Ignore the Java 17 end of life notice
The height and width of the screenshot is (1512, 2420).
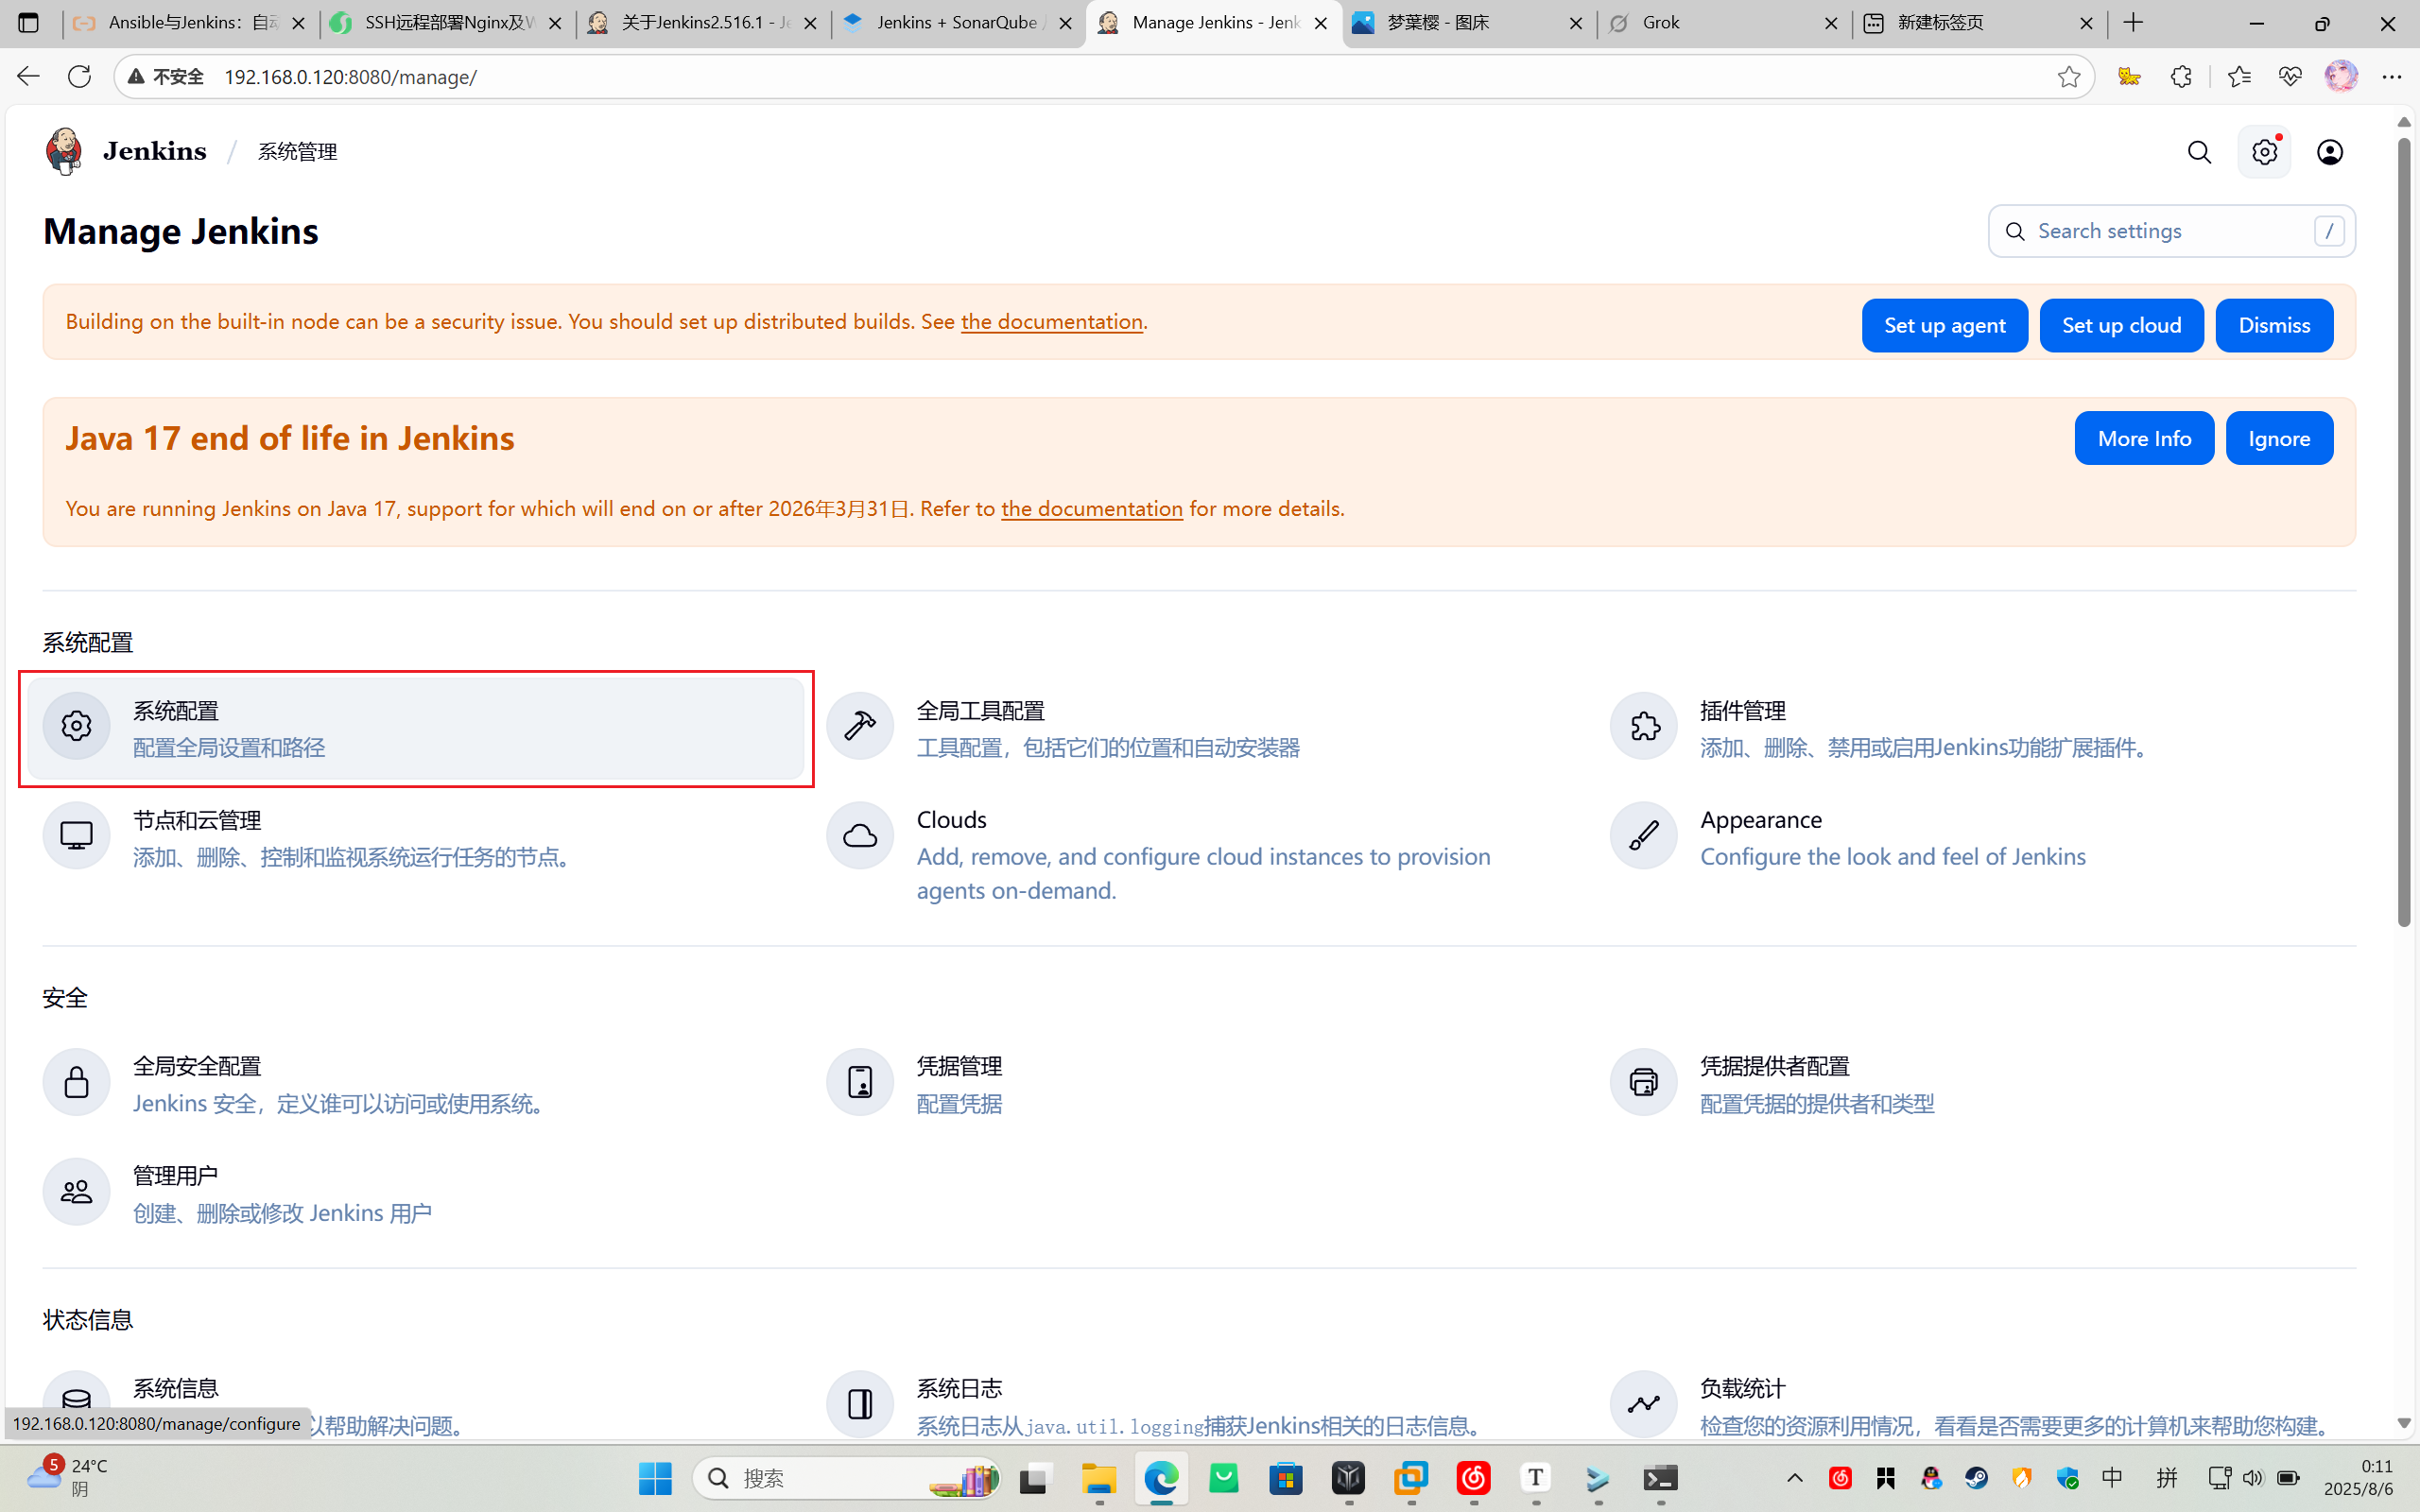tap(2279, 438)
